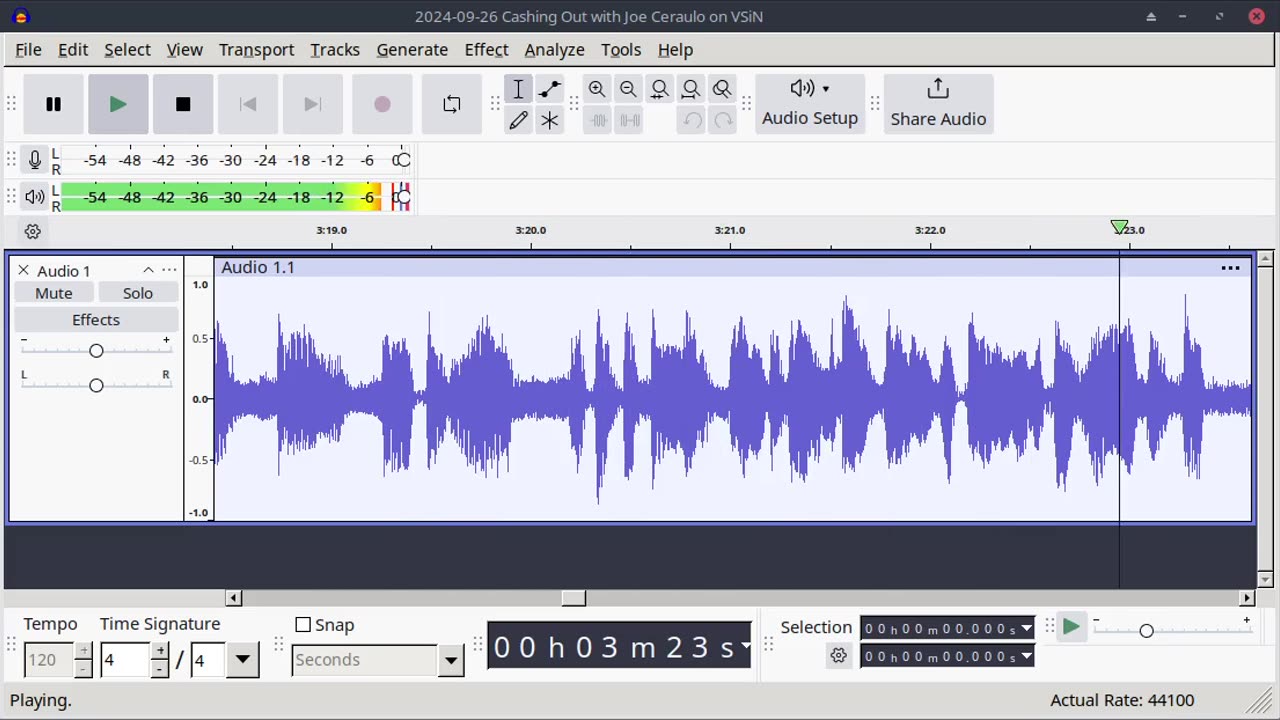
Task: Open the selection start time format dropdown
Action: [x=1026, y=629]
